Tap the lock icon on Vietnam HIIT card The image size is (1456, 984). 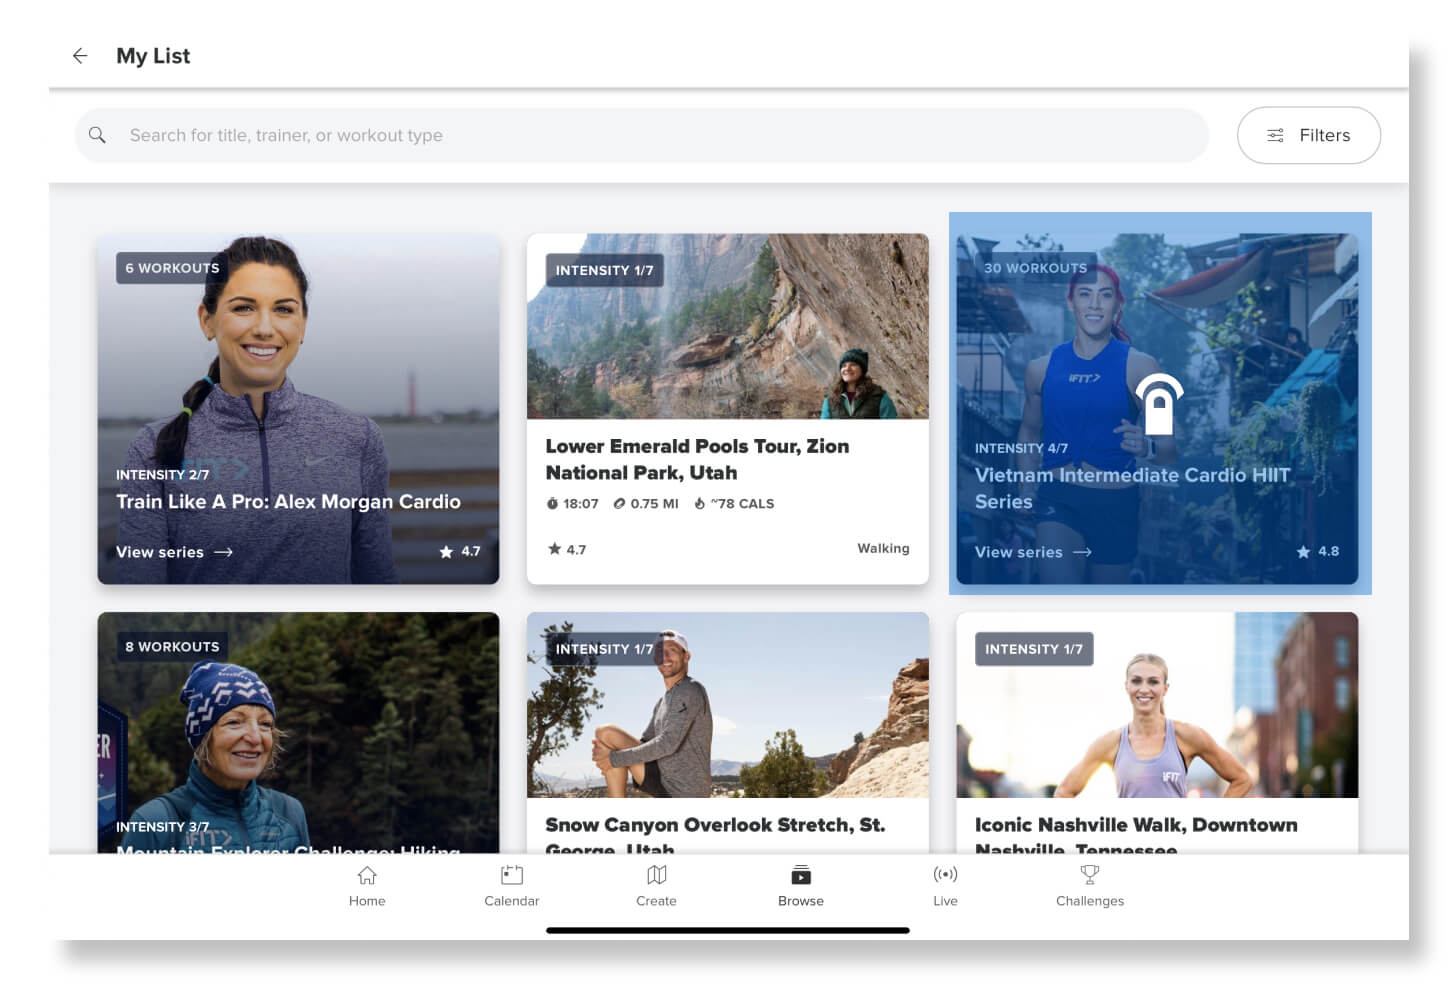(1158, 405)
